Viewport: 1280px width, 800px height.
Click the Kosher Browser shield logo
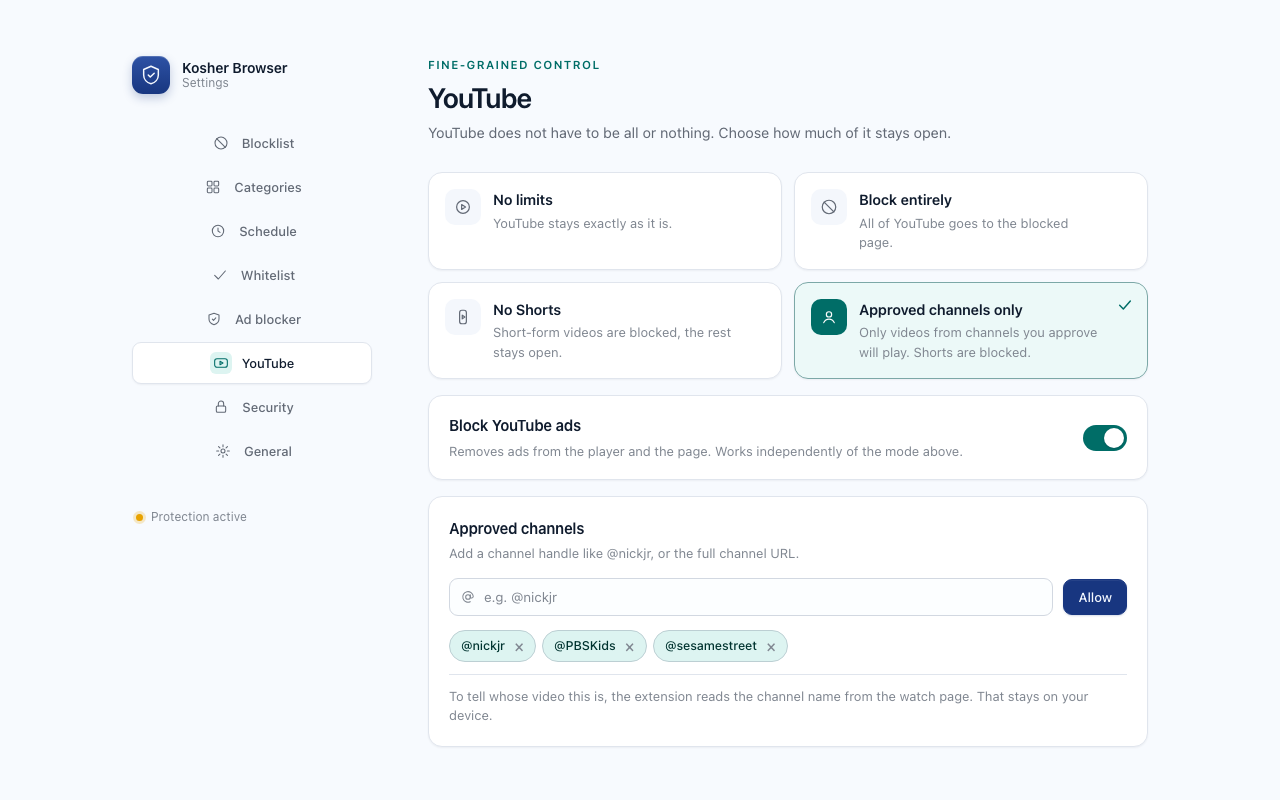tap(151, 75)
